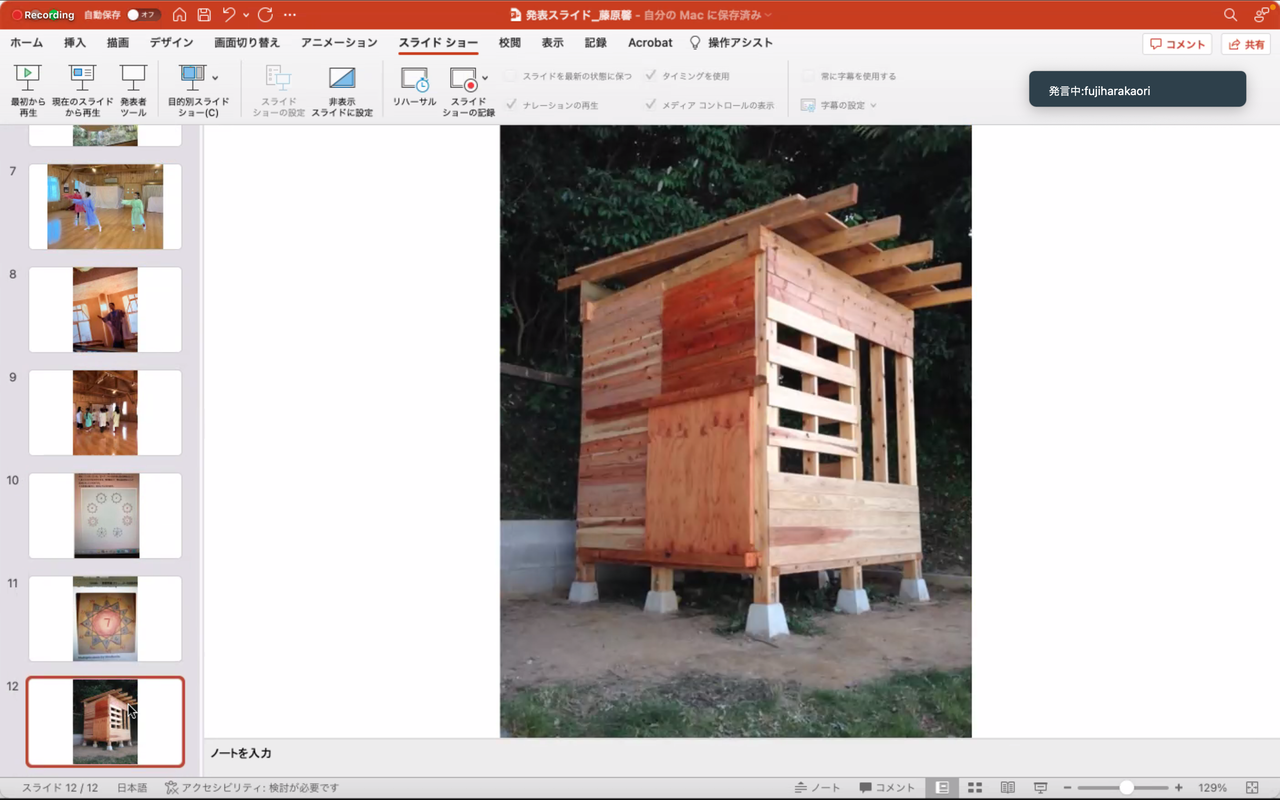Screen dimensions: 1280x800
Task: Toggle '常に字幕を使用する' checkbox
Action: (x=809, y=76)
